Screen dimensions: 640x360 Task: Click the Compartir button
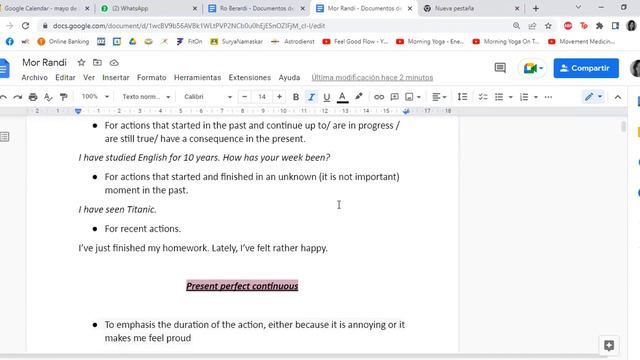586,68
